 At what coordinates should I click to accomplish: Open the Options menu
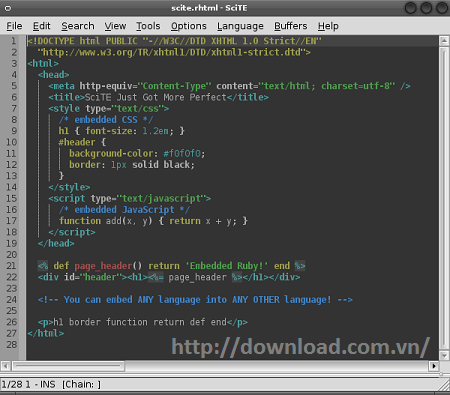pyautogui.click(x=189, y=26)
